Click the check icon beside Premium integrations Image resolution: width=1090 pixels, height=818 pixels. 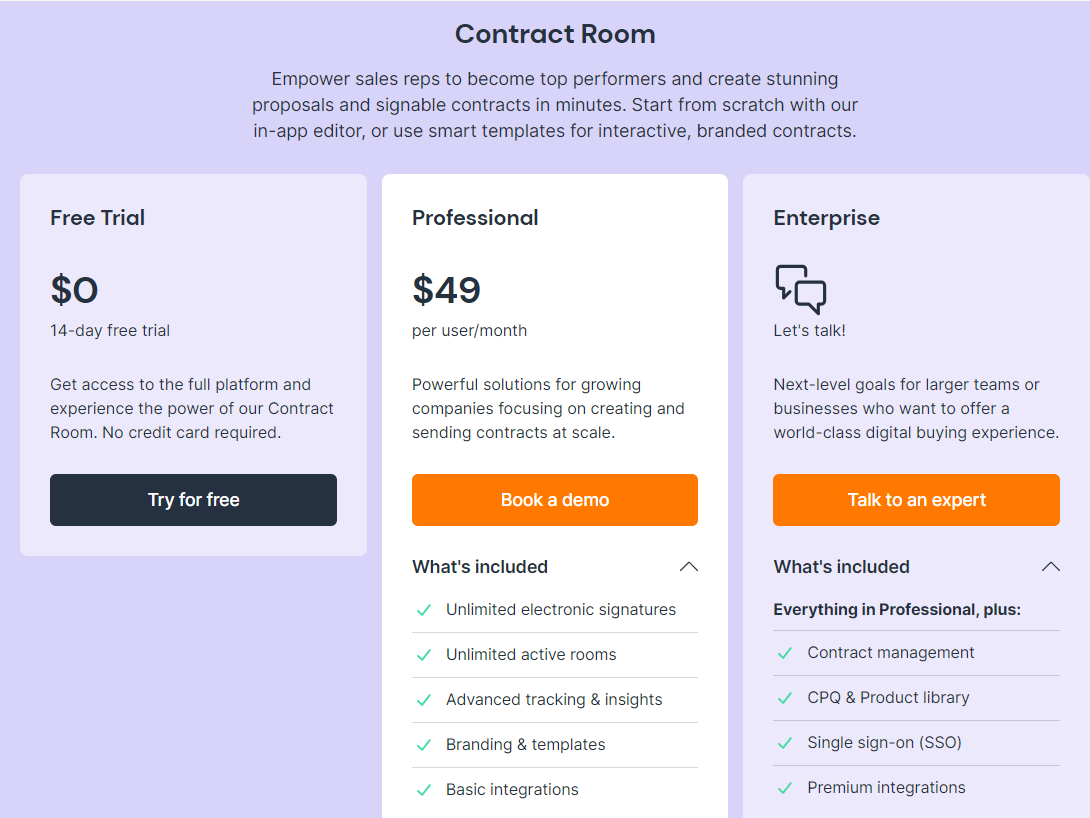787,787
